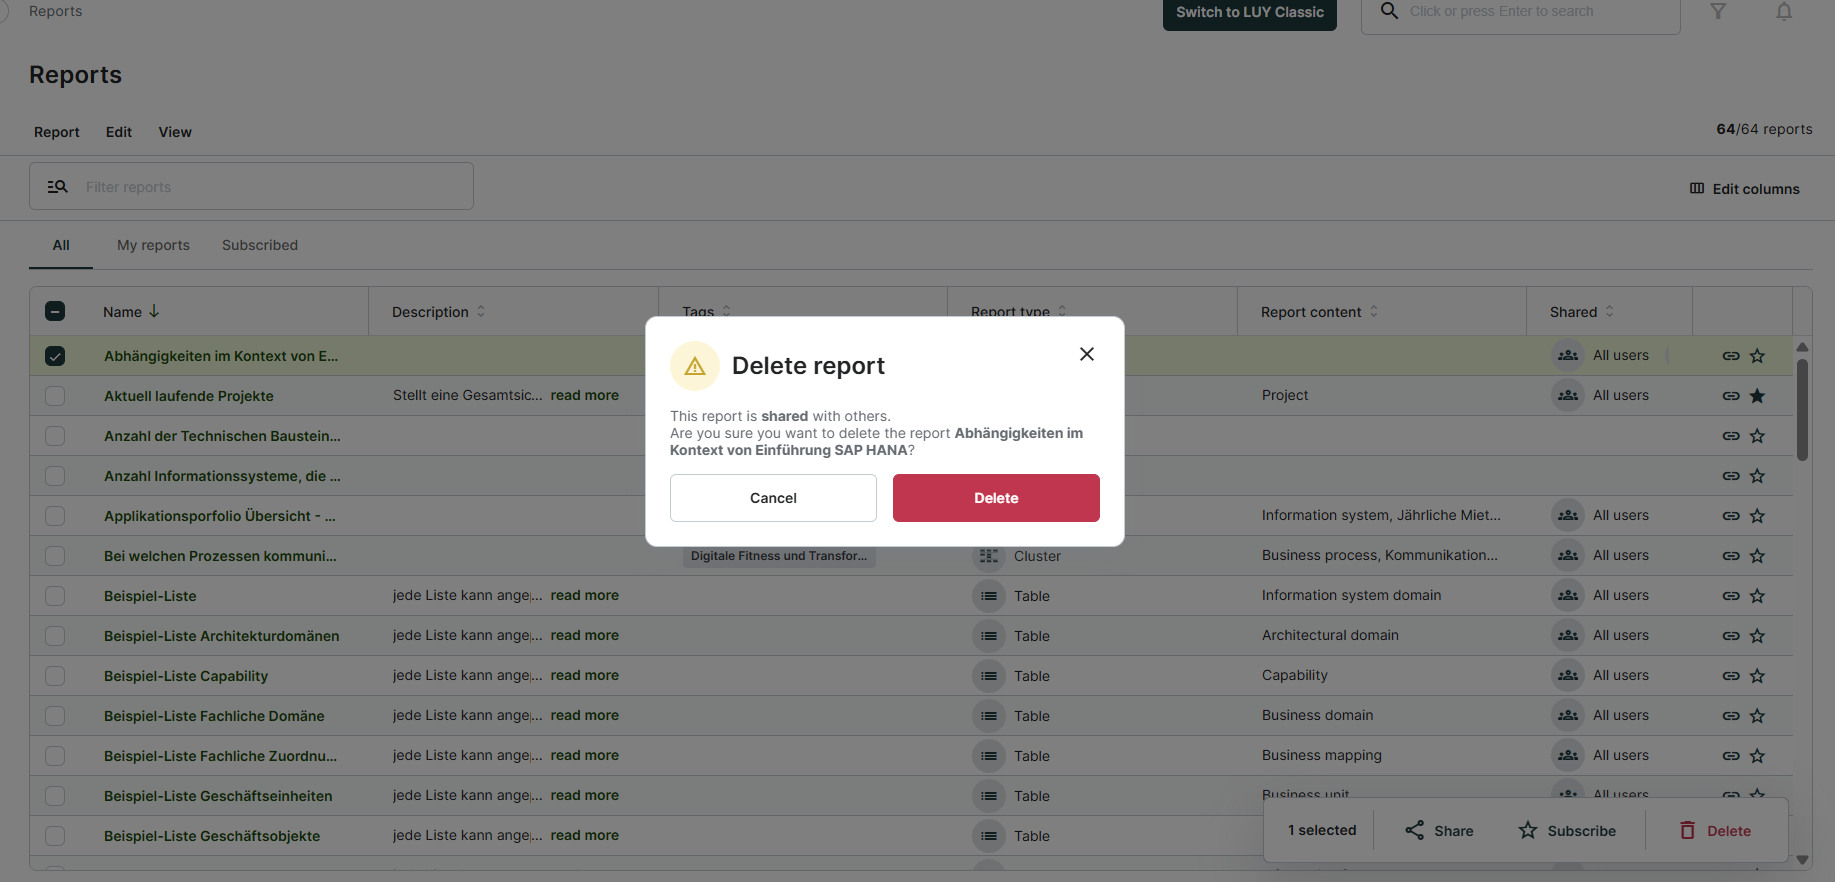Expand read more for Beispiel-Liste Capability
Viewport: 1835px width, 882px height.
click(x=584, y=675)
